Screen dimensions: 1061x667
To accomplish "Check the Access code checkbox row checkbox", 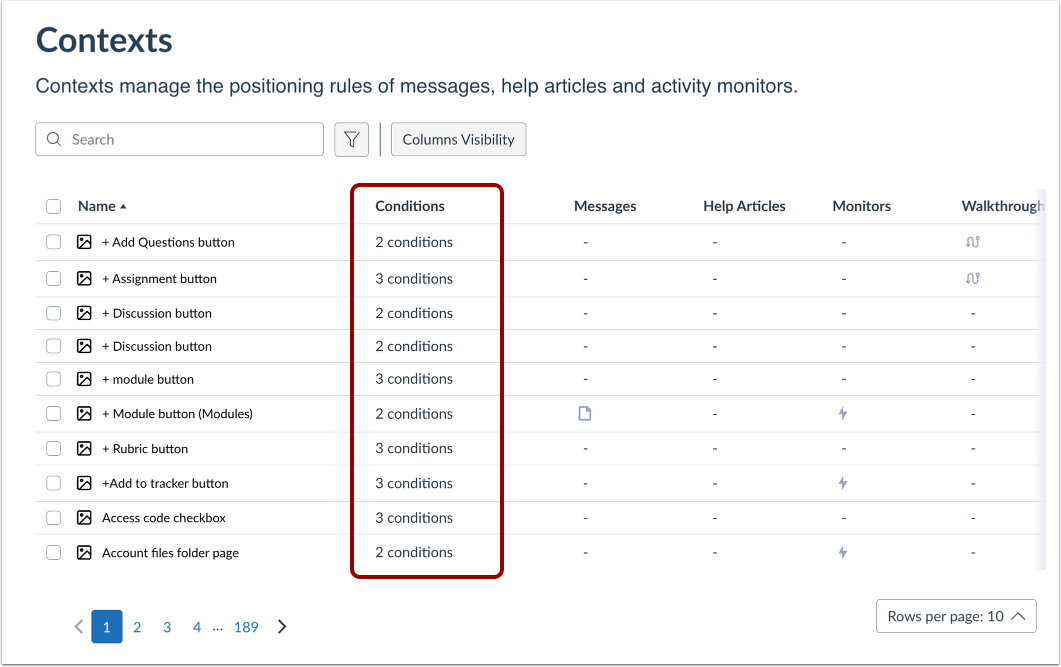I will pyautogui.click(x=53, y=518).
